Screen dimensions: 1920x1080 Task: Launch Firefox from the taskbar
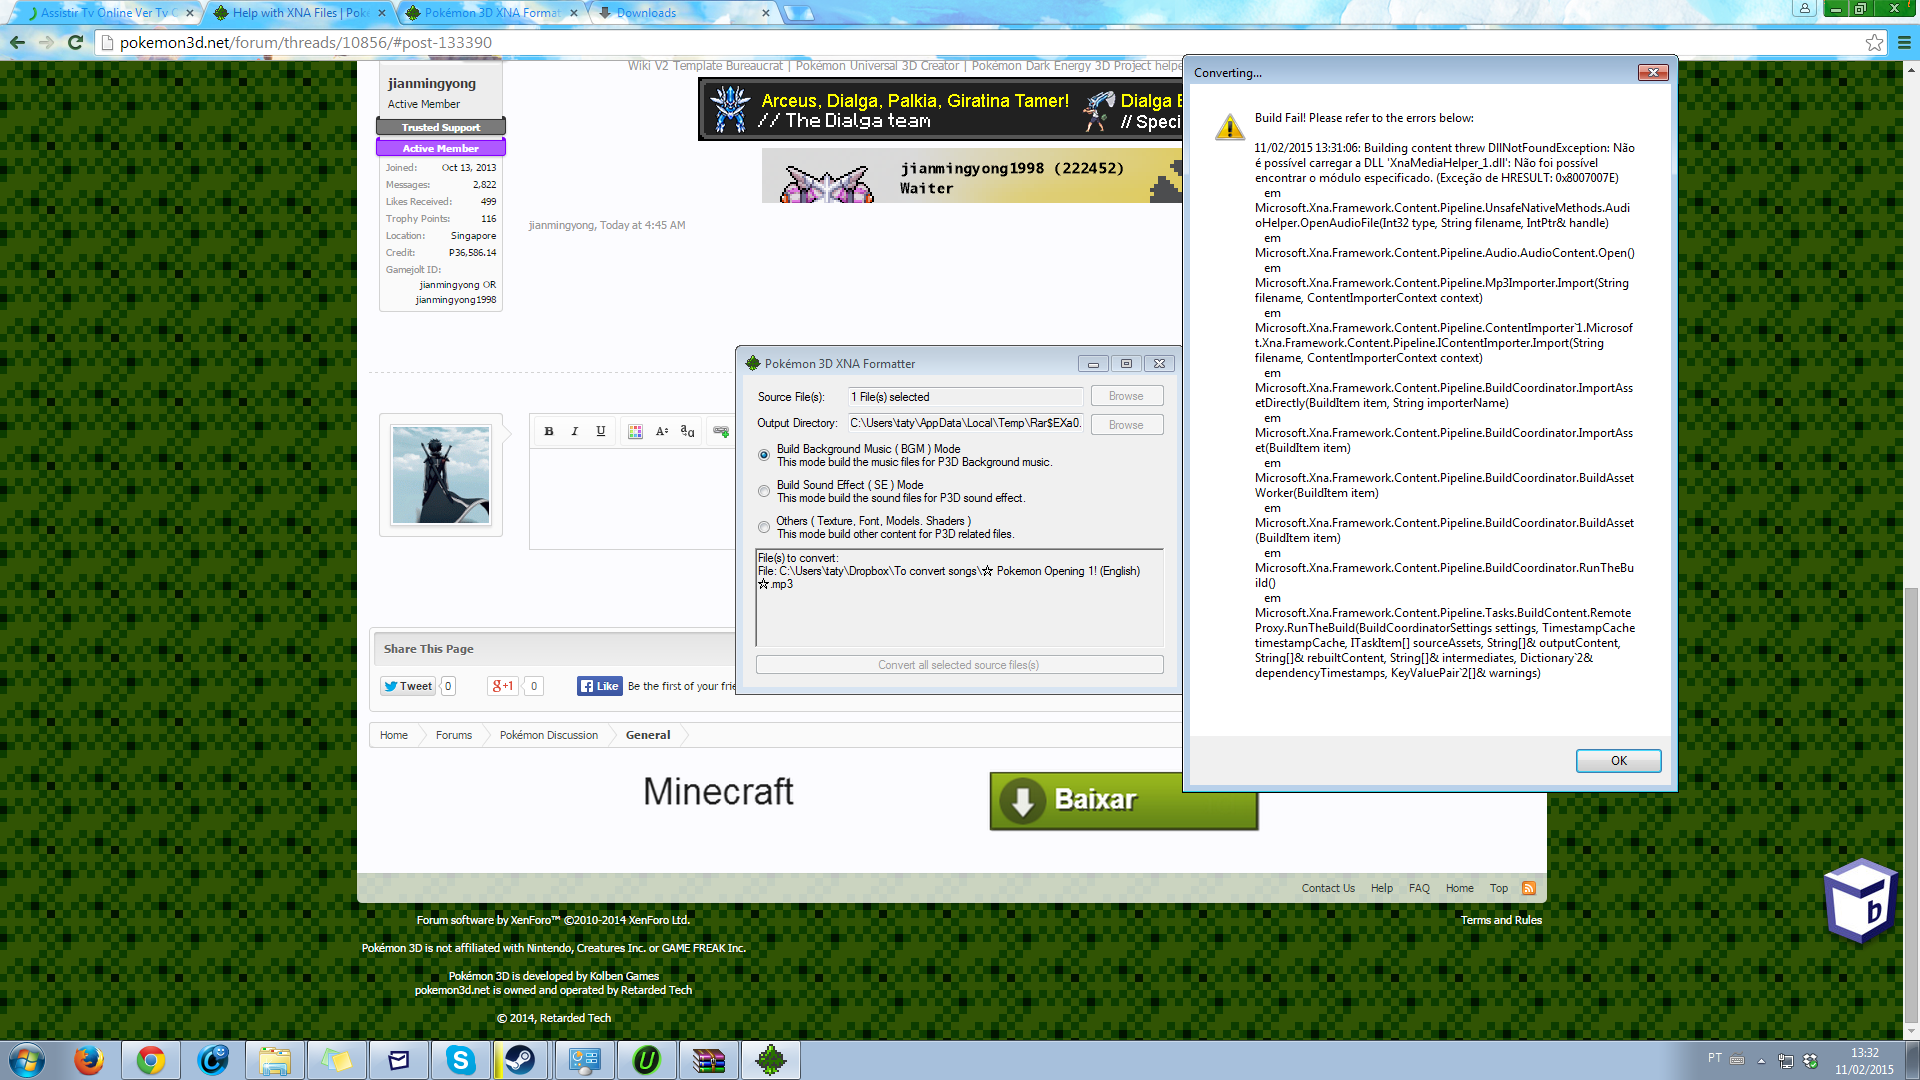(89, 1060)
